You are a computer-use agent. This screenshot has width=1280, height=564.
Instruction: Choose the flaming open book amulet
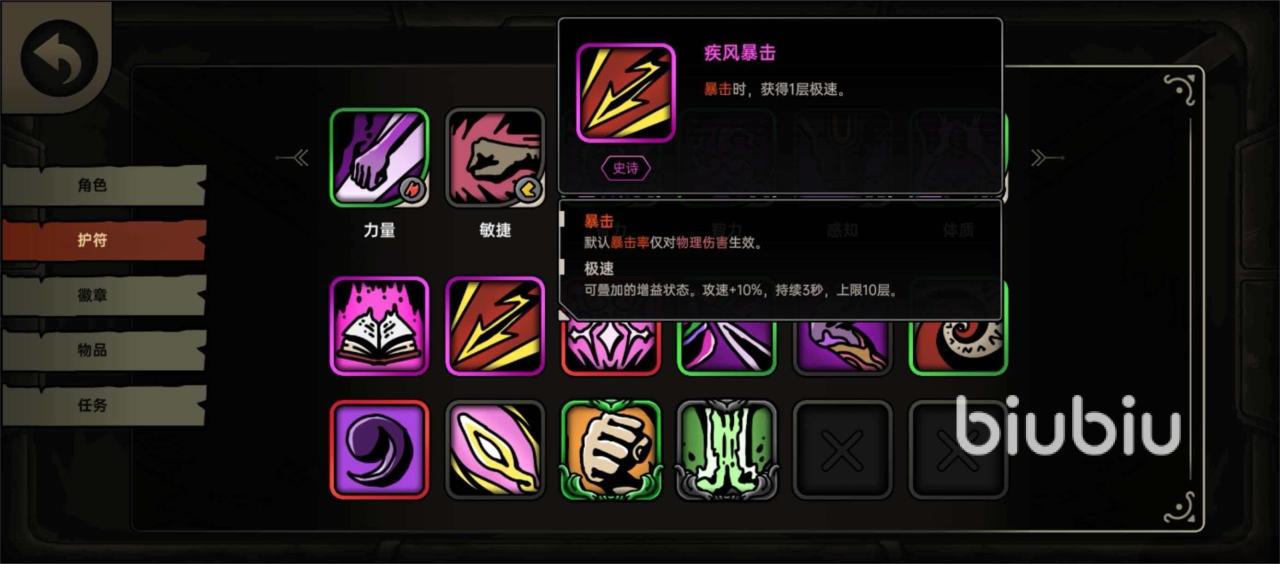pyautogui.click(x=380, y=326)
